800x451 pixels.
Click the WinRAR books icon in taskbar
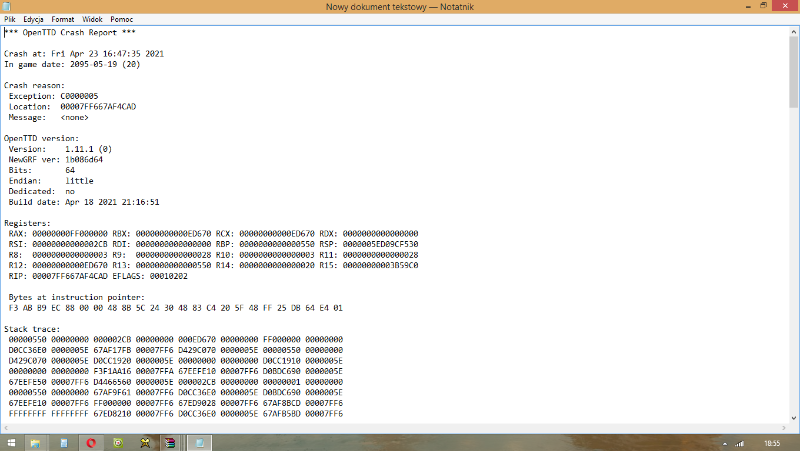169,443
